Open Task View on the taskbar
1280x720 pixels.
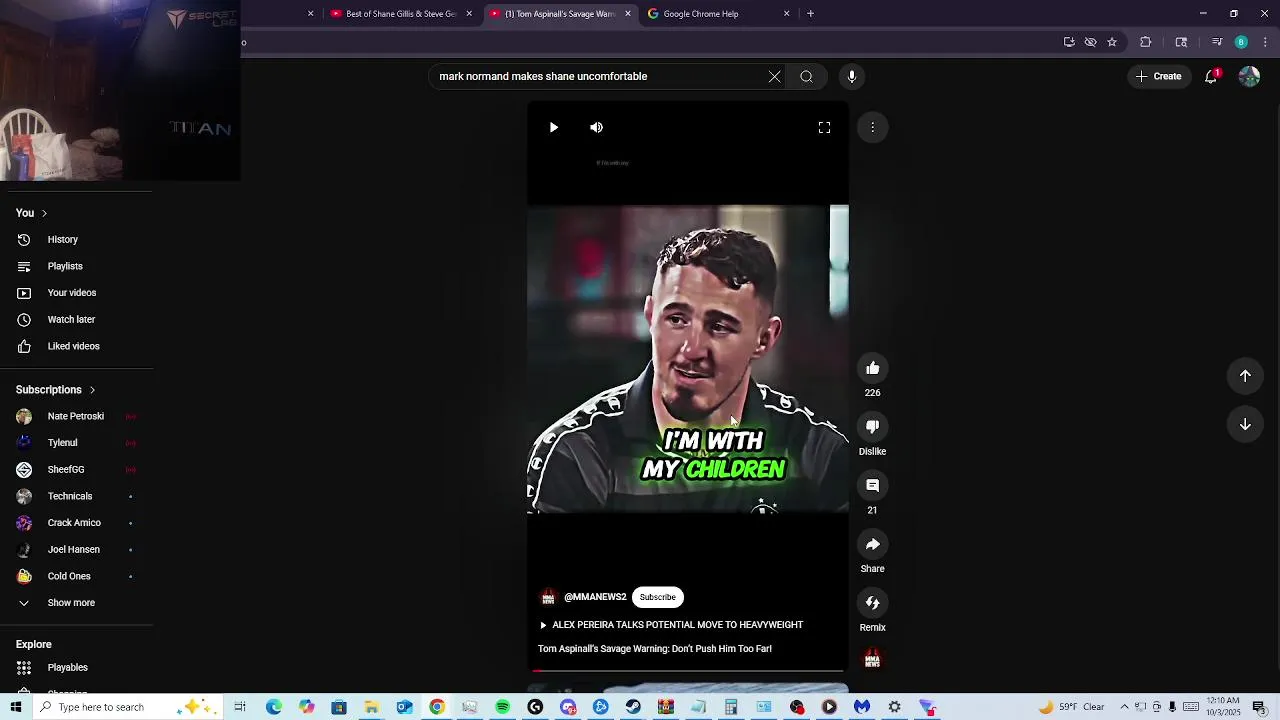(240, 707)
